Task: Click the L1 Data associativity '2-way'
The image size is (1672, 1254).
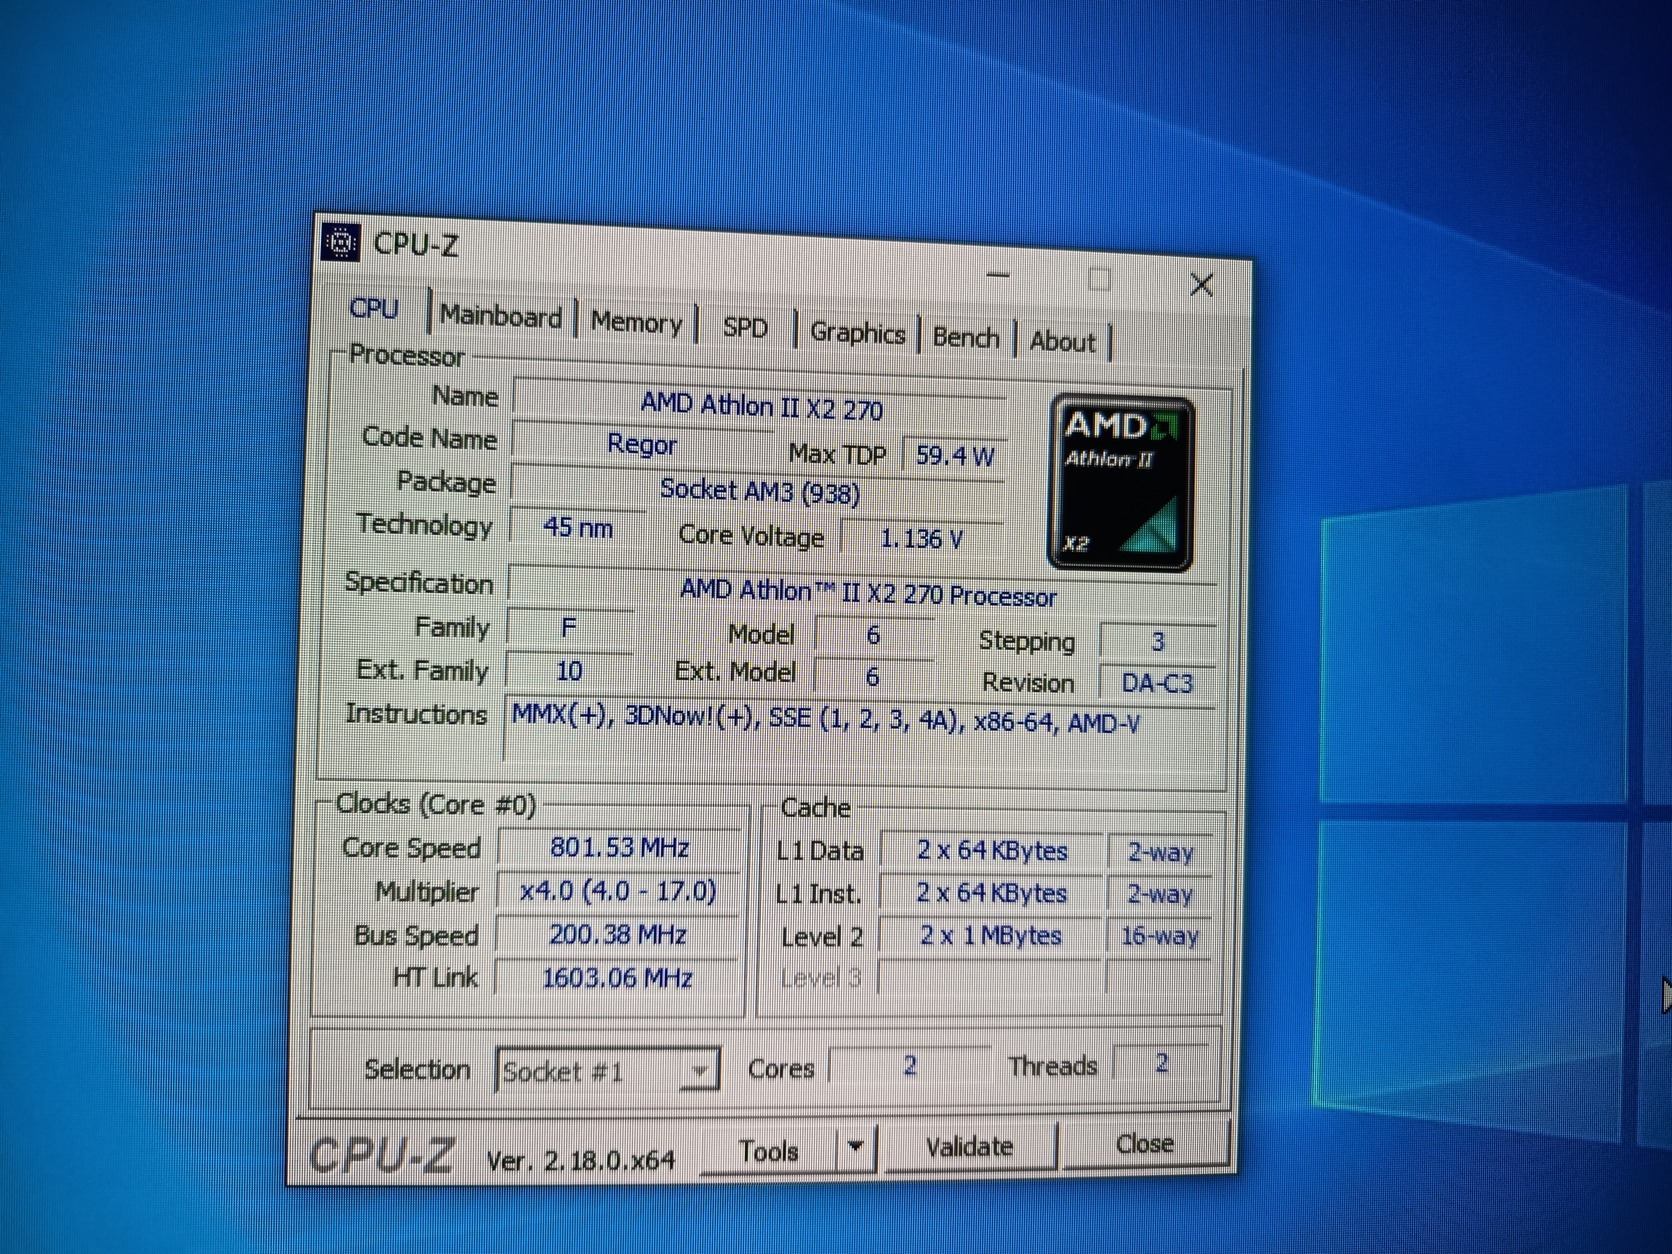Action: click(1160, 853)
